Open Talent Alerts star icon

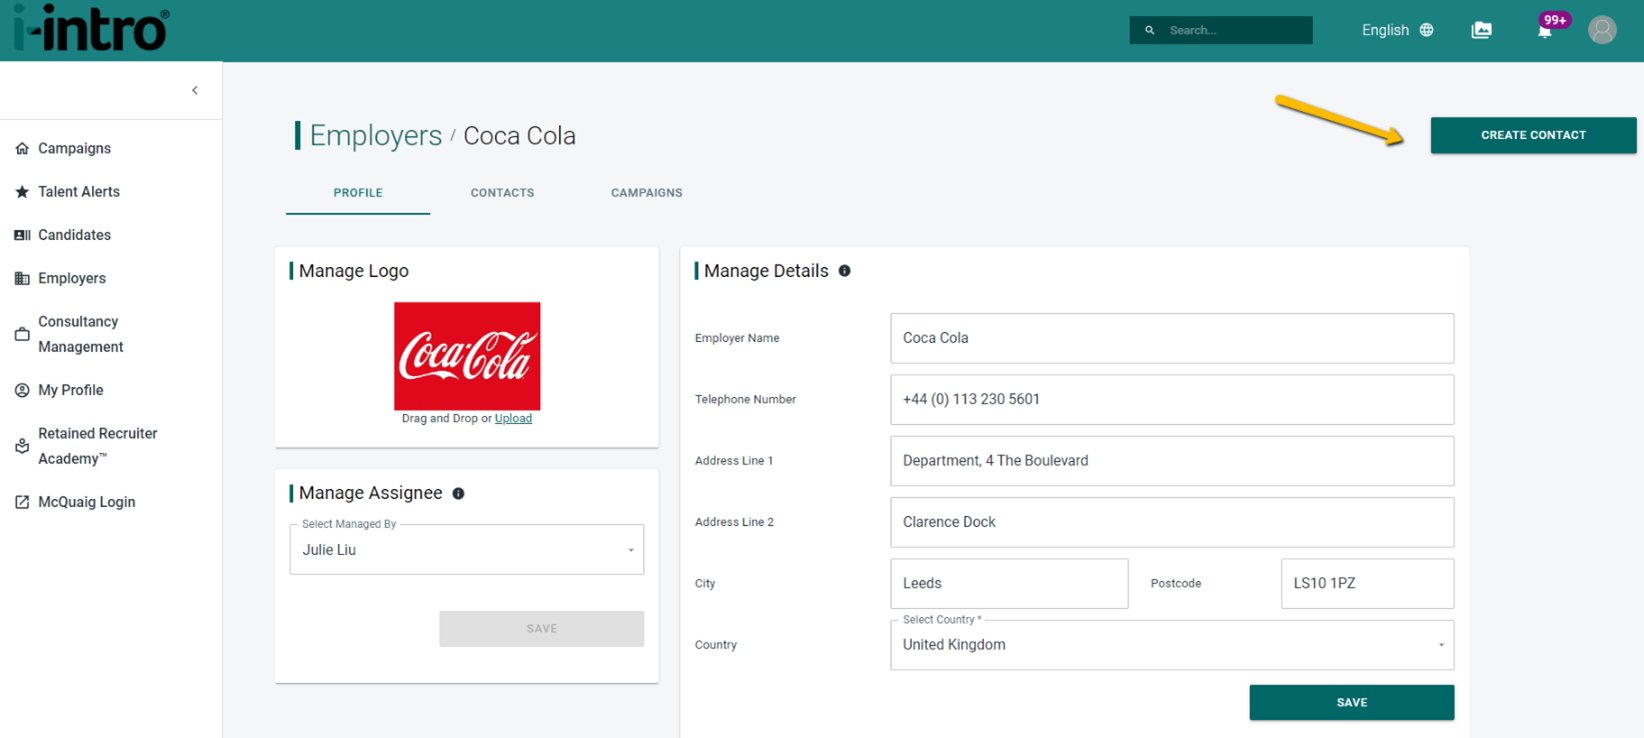[22, 192]
